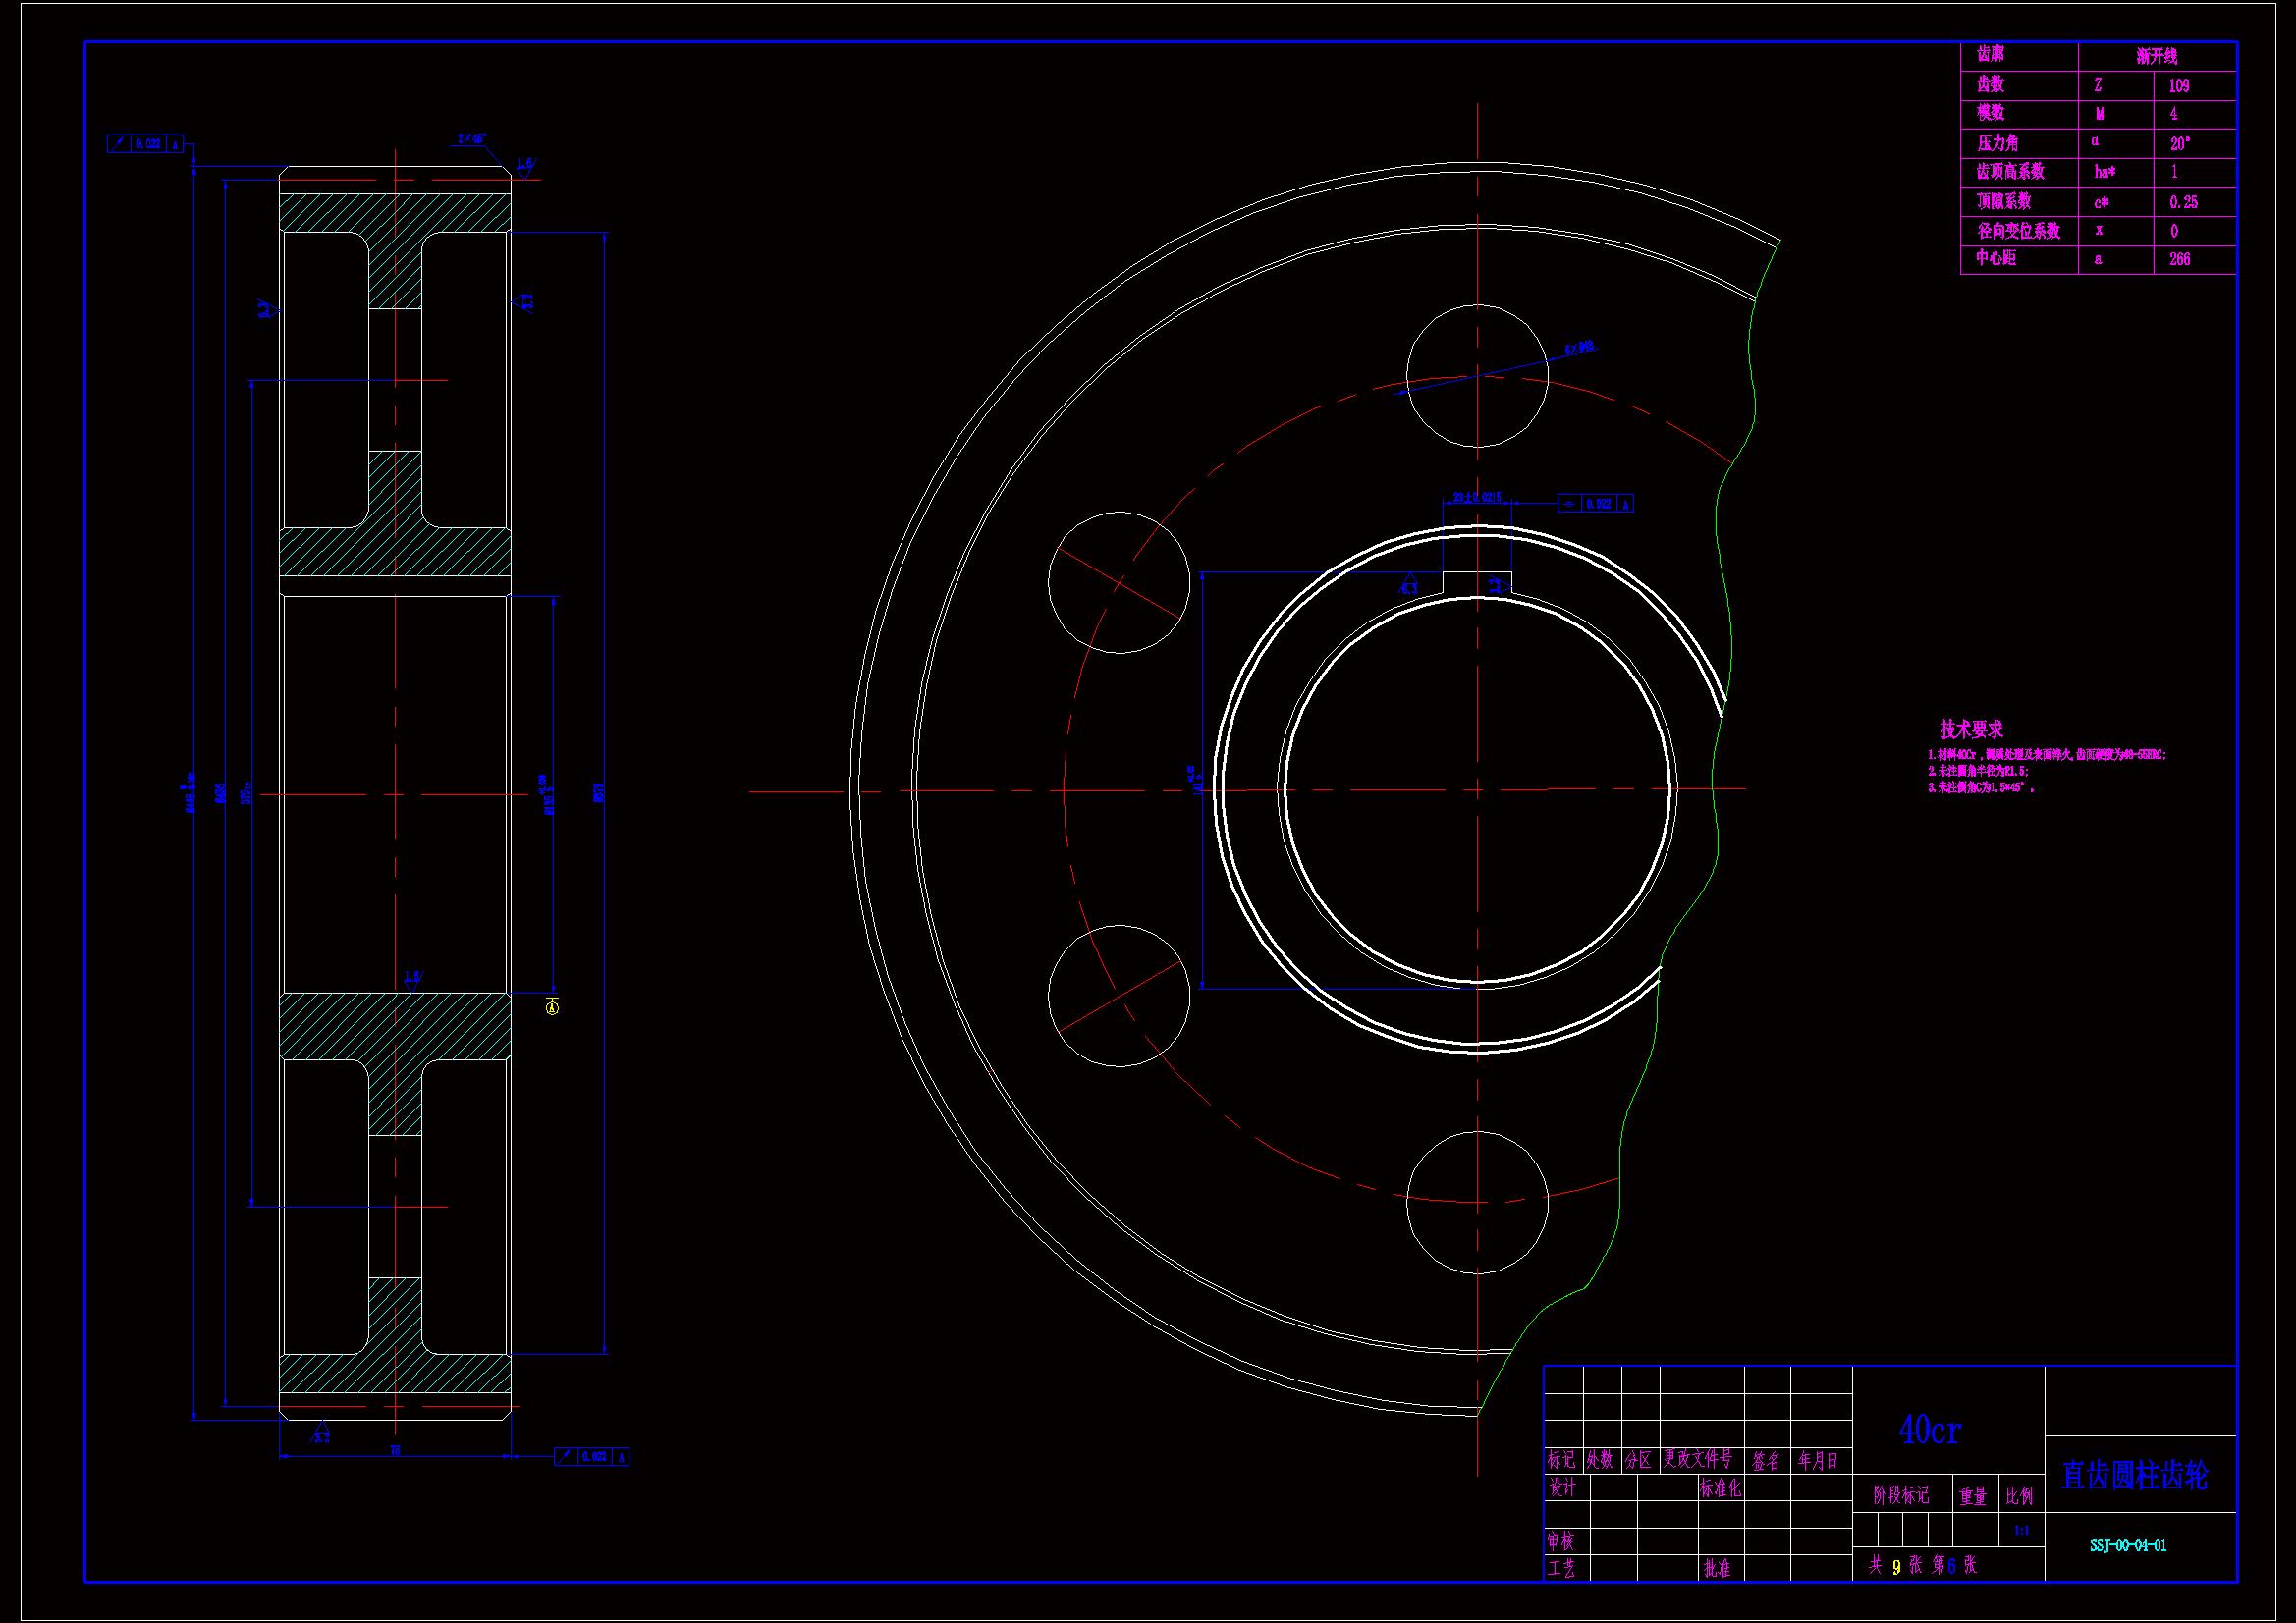
Task: Click the yellow datum A circle marker
Action: pos(553,1007)
